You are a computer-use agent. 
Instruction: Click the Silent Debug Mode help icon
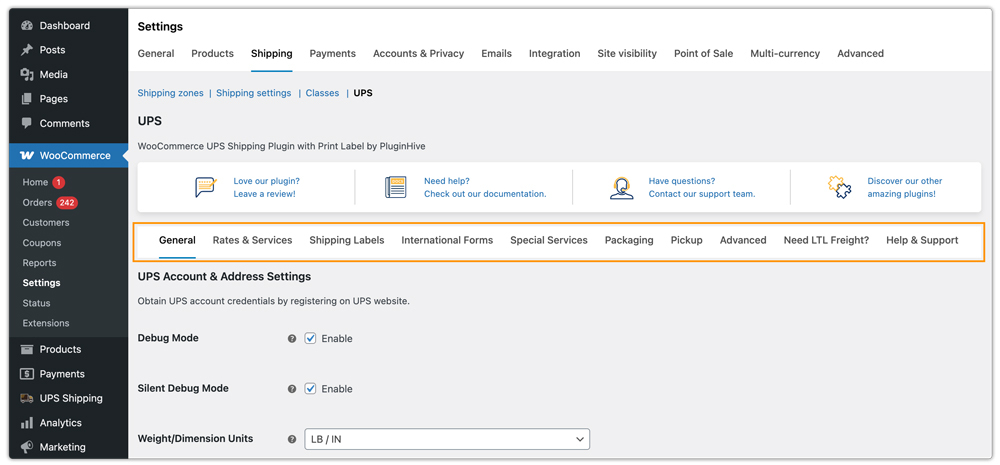[292, 388]
